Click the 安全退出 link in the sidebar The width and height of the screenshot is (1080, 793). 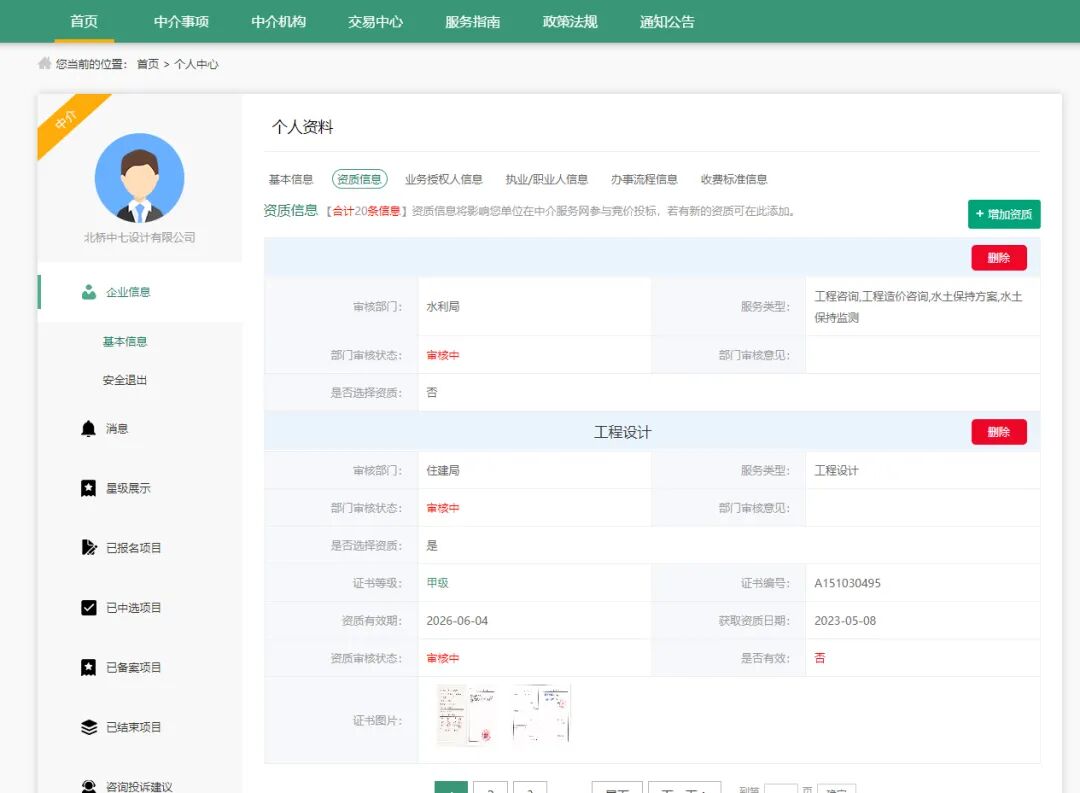click(x=124, y=380)
